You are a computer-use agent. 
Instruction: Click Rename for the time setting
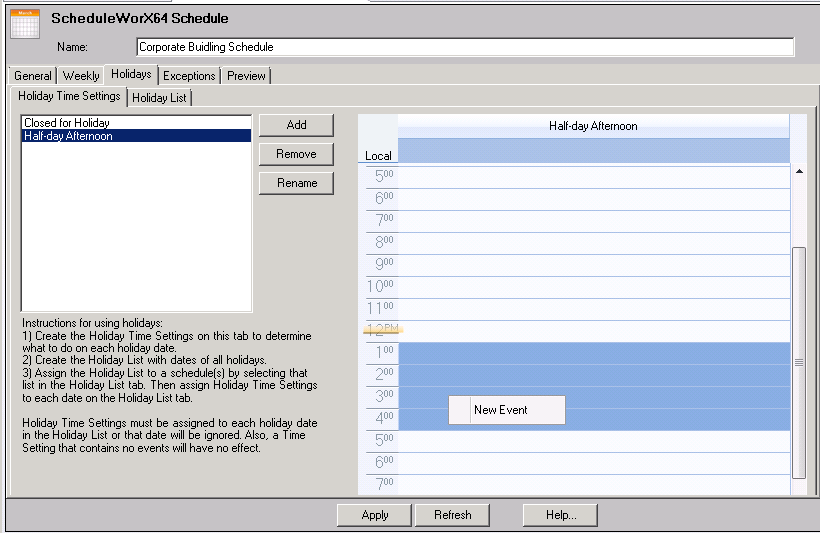pyautogui.click(x=296, y=183)
